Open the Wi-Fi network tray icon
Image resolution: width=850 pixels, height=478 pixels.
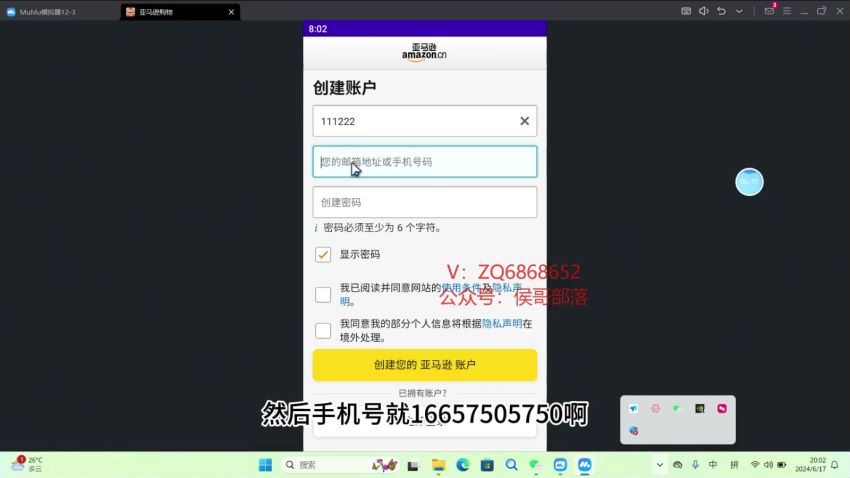coord(755,464)
